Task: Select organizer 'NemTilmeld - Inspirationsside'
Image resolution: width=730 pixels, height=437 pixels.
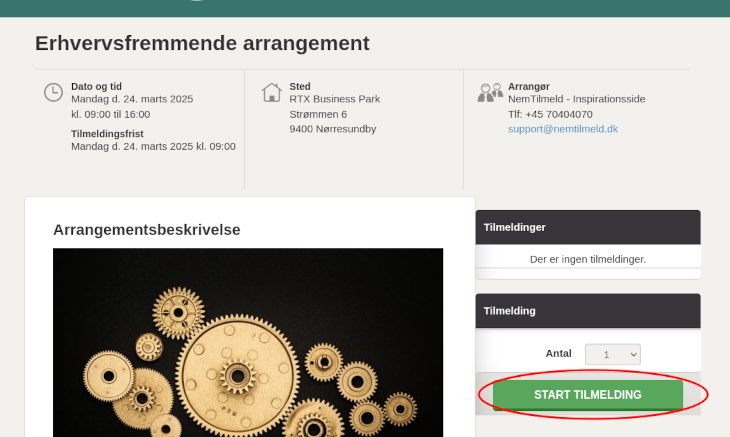Action: pos(576,99)
